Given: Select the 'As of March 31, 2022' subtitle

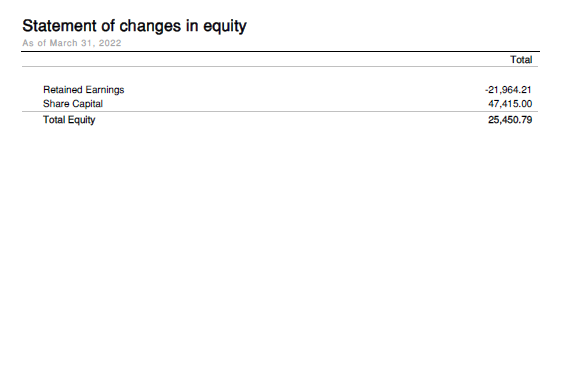Looking at the screenshot, I should pyautogui.click(x=72, y=43).
